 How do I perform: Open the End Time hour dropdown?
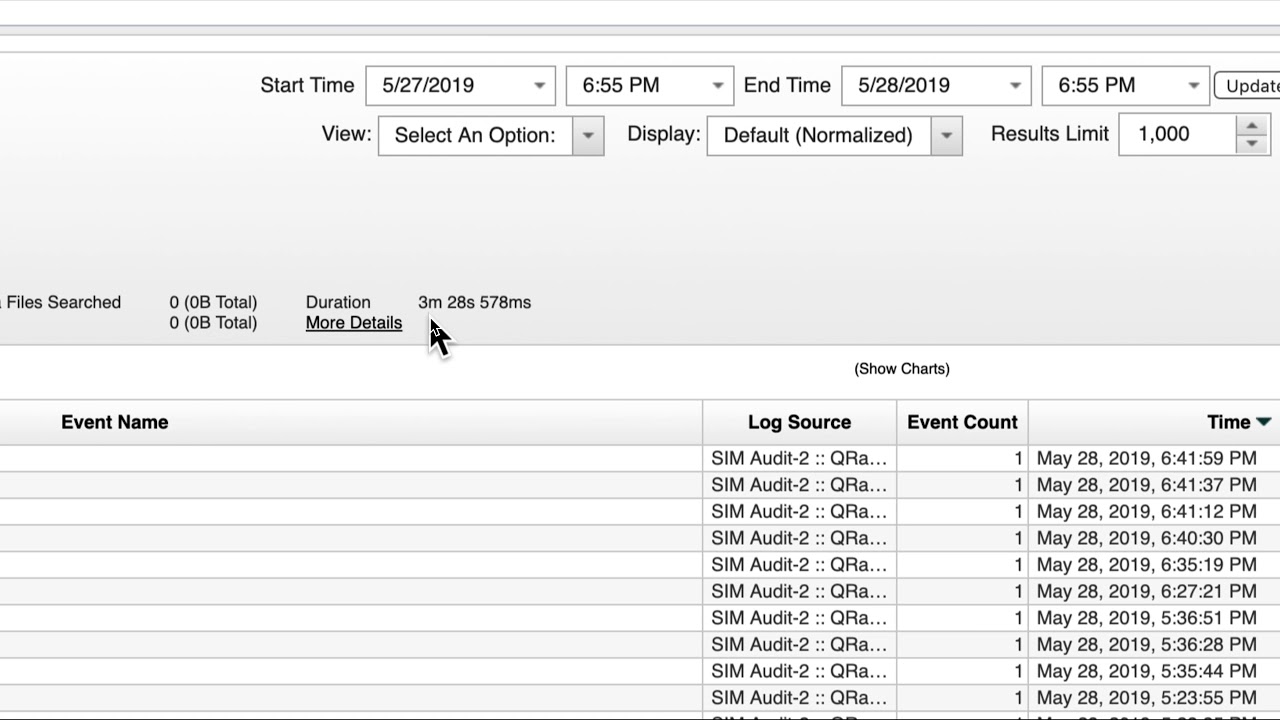[1193, 86]
